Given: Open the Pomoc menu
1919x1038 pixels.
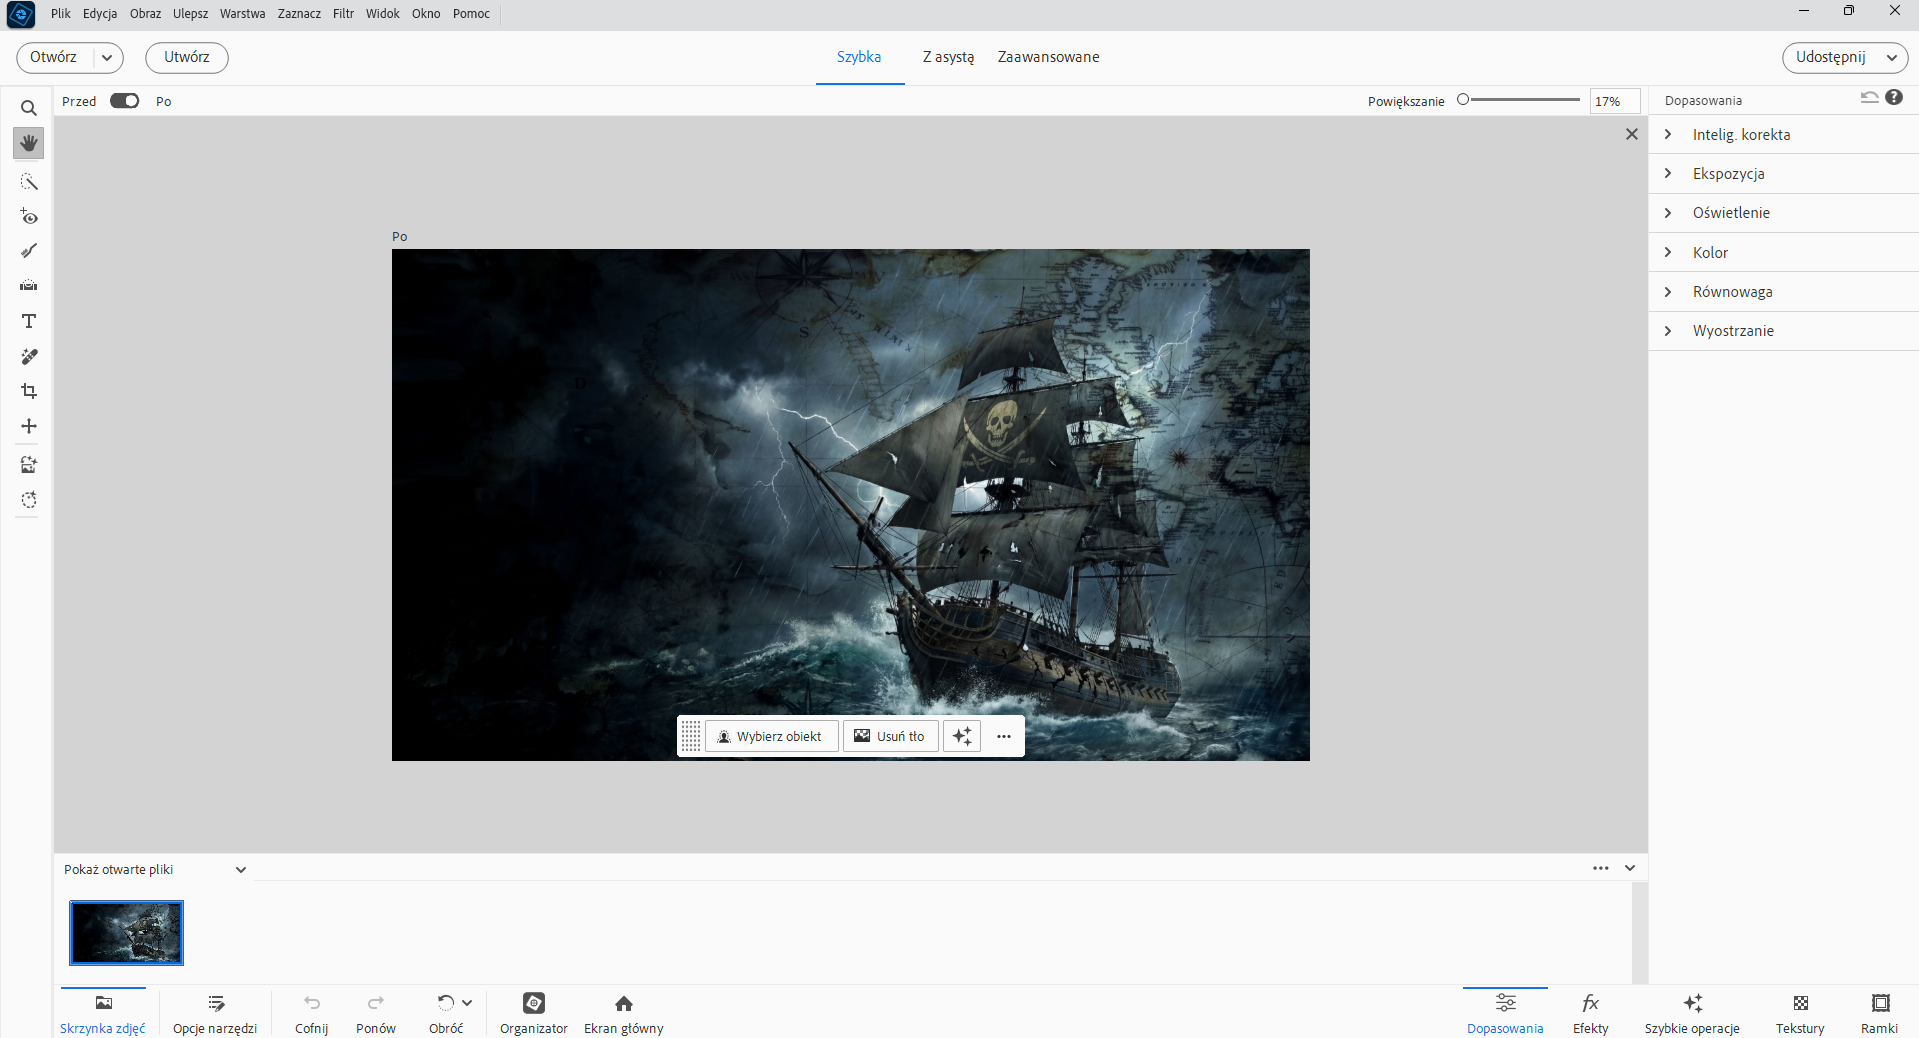Looking at the screenshot, I should click(471, 14).
